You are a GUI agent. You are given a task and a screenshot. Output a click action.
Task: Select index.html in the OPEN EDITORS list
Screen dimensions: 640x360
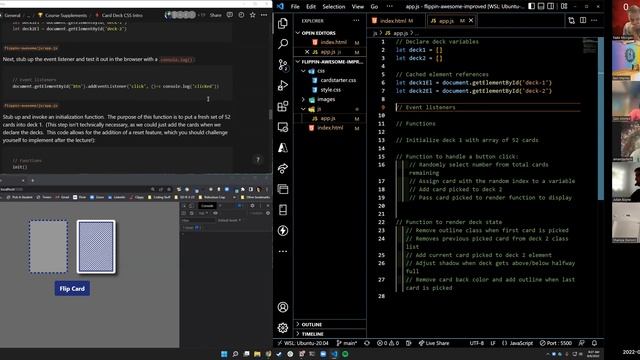[333, 42]
